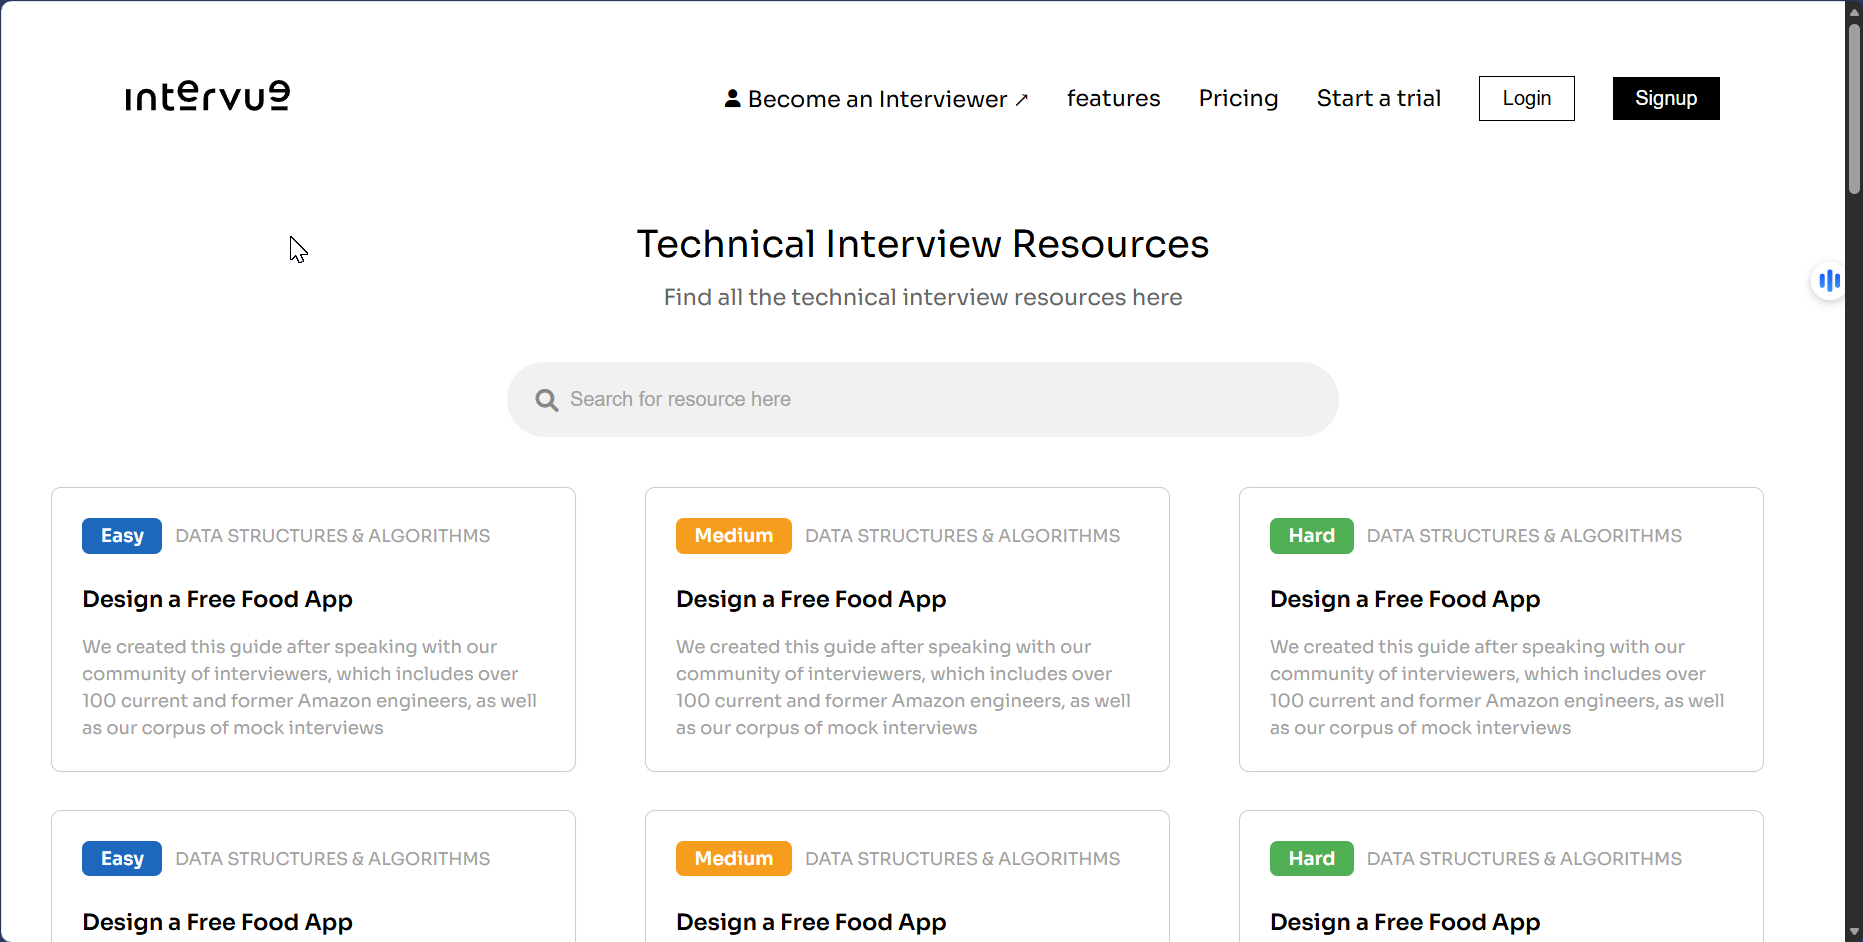This screenshot has width=1863, height=942.
Task: Click the description paragraph in the top Hard card
Action: [1498, 687]
